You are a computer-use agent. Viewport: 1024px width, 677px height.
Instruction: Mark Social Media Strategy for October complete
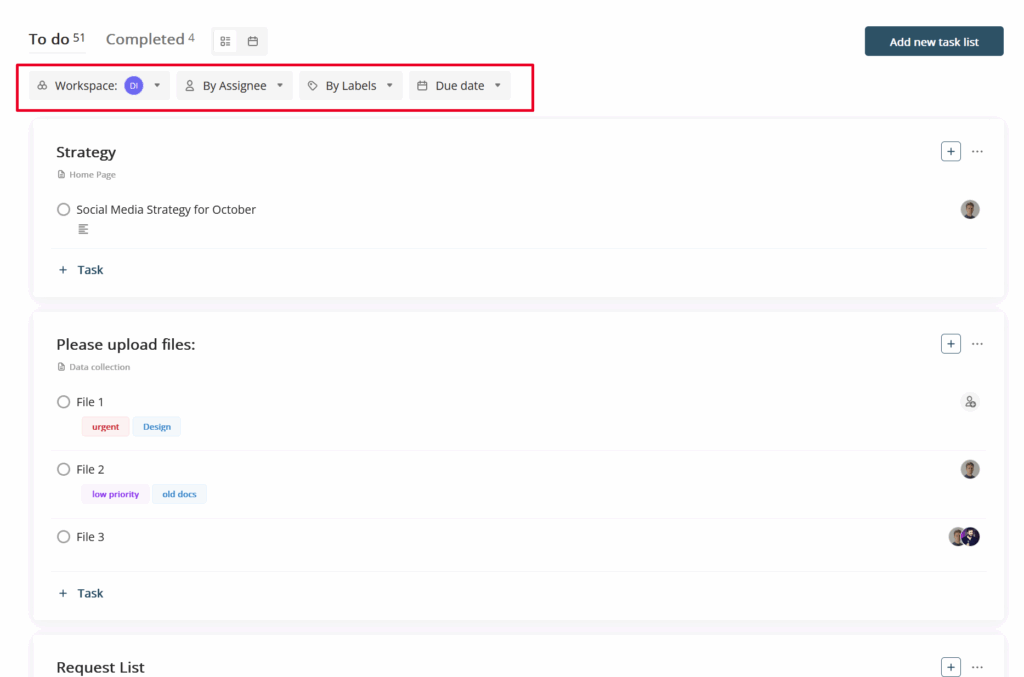[x=64, y=210]
